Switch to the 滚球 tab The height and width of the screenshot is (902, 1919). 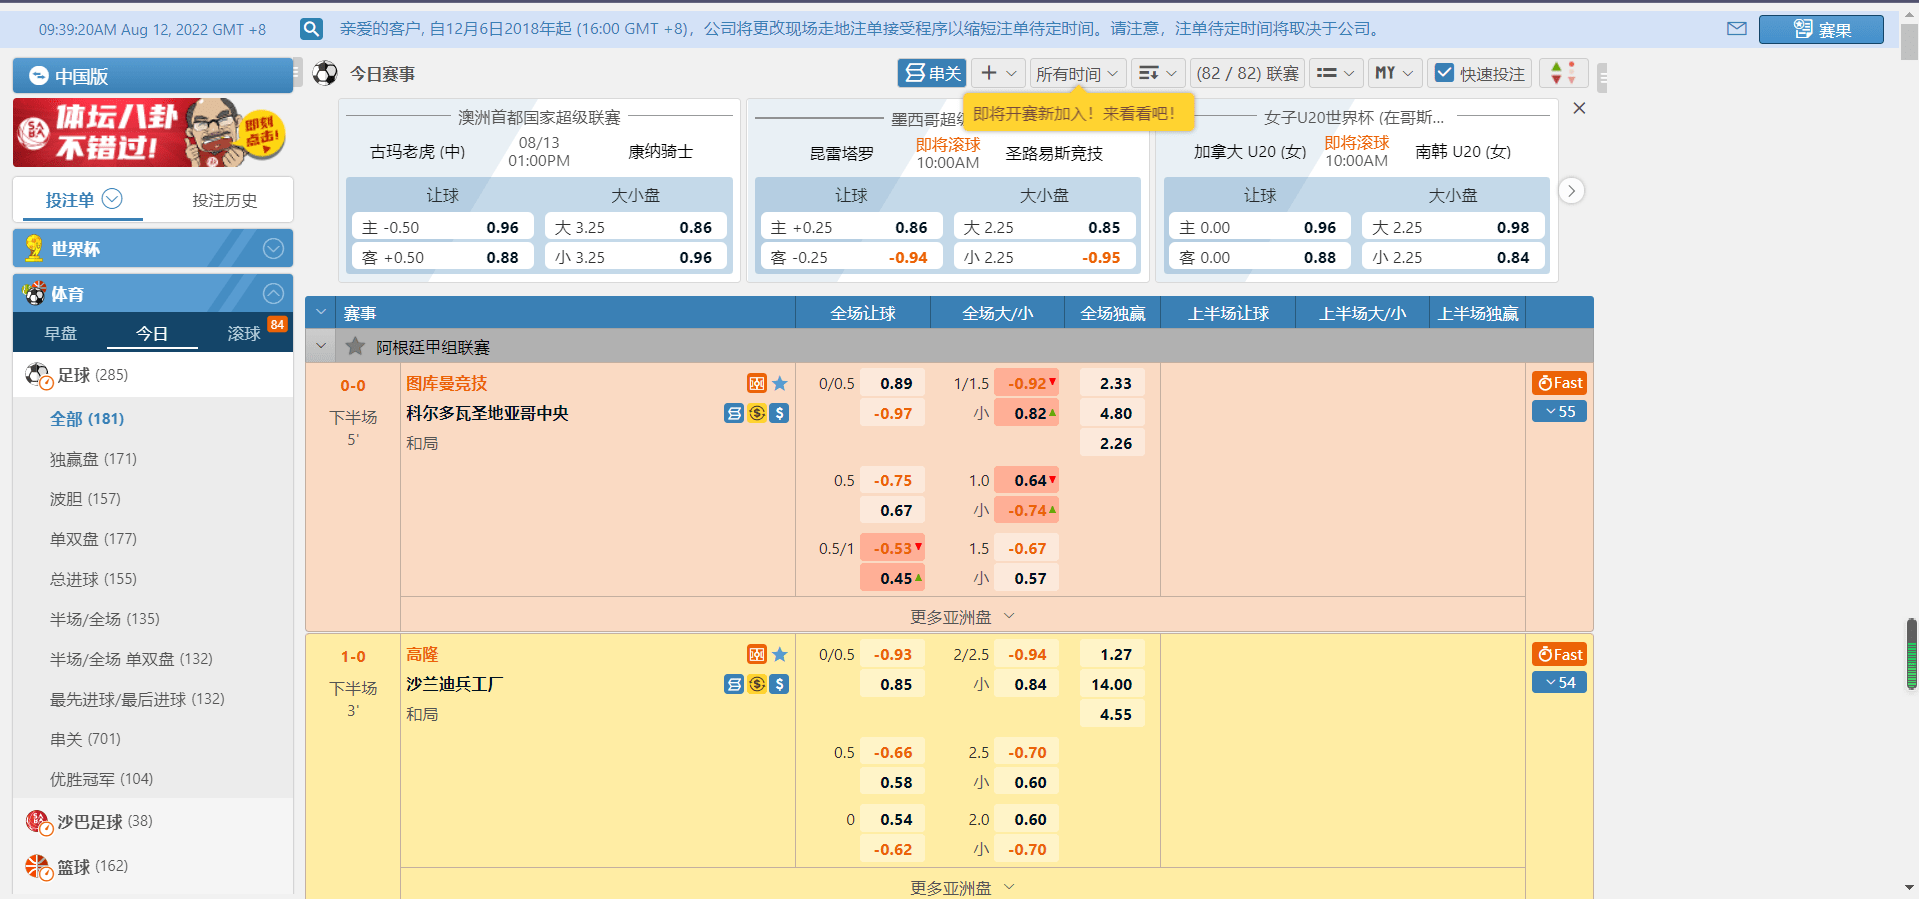click(244, 334)
